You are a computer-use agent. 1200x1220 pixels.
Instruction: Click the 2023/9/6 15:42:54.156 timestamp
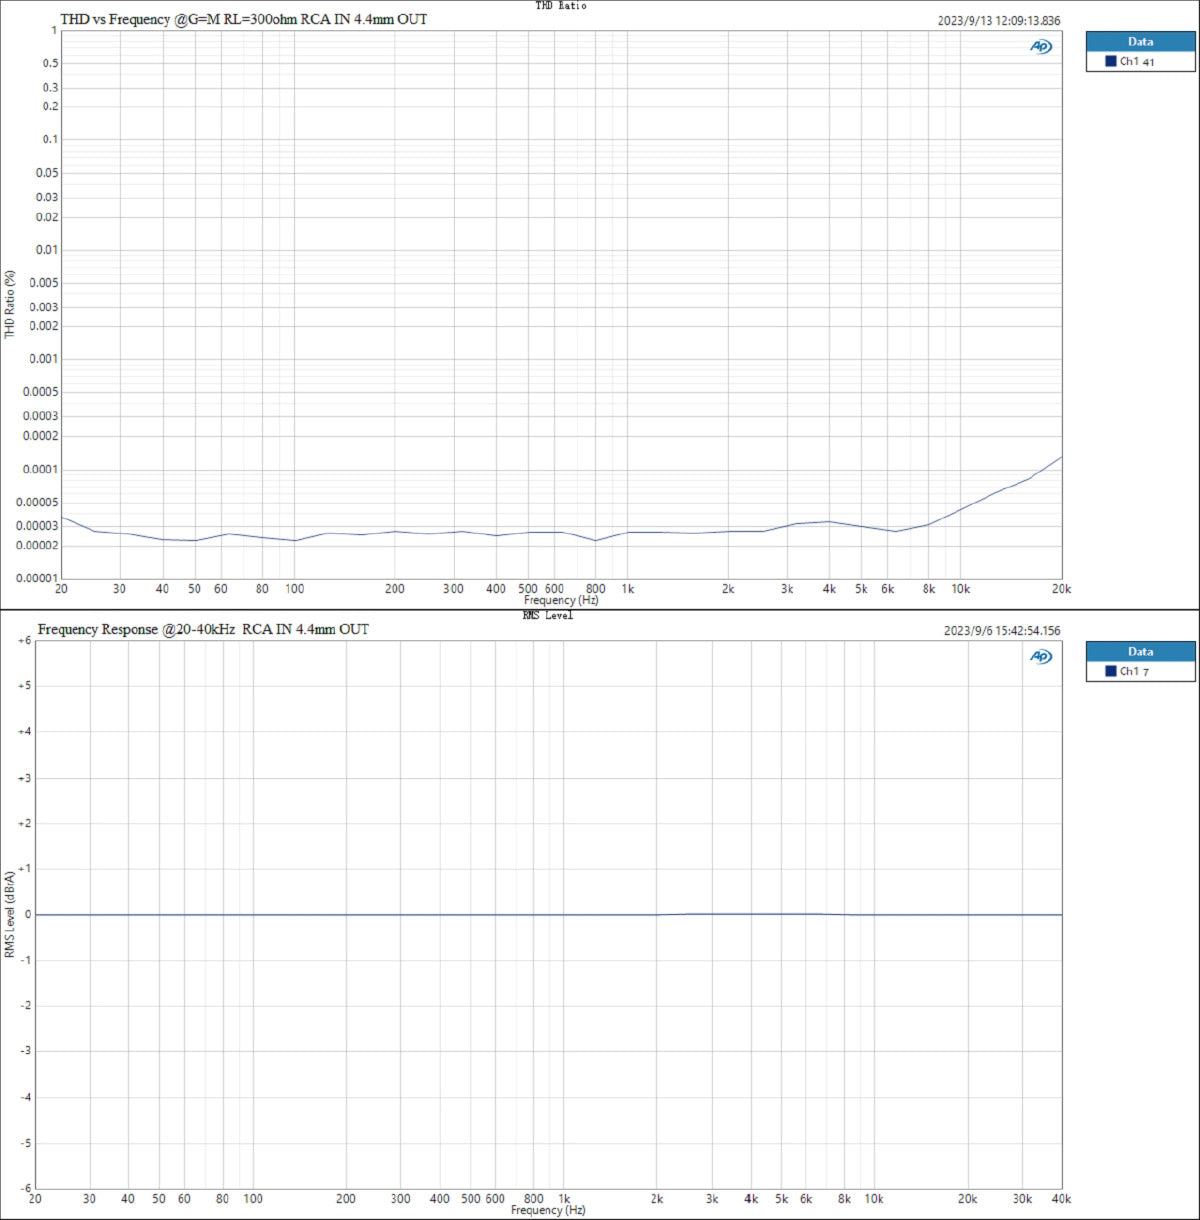(x=1002, y=631)
